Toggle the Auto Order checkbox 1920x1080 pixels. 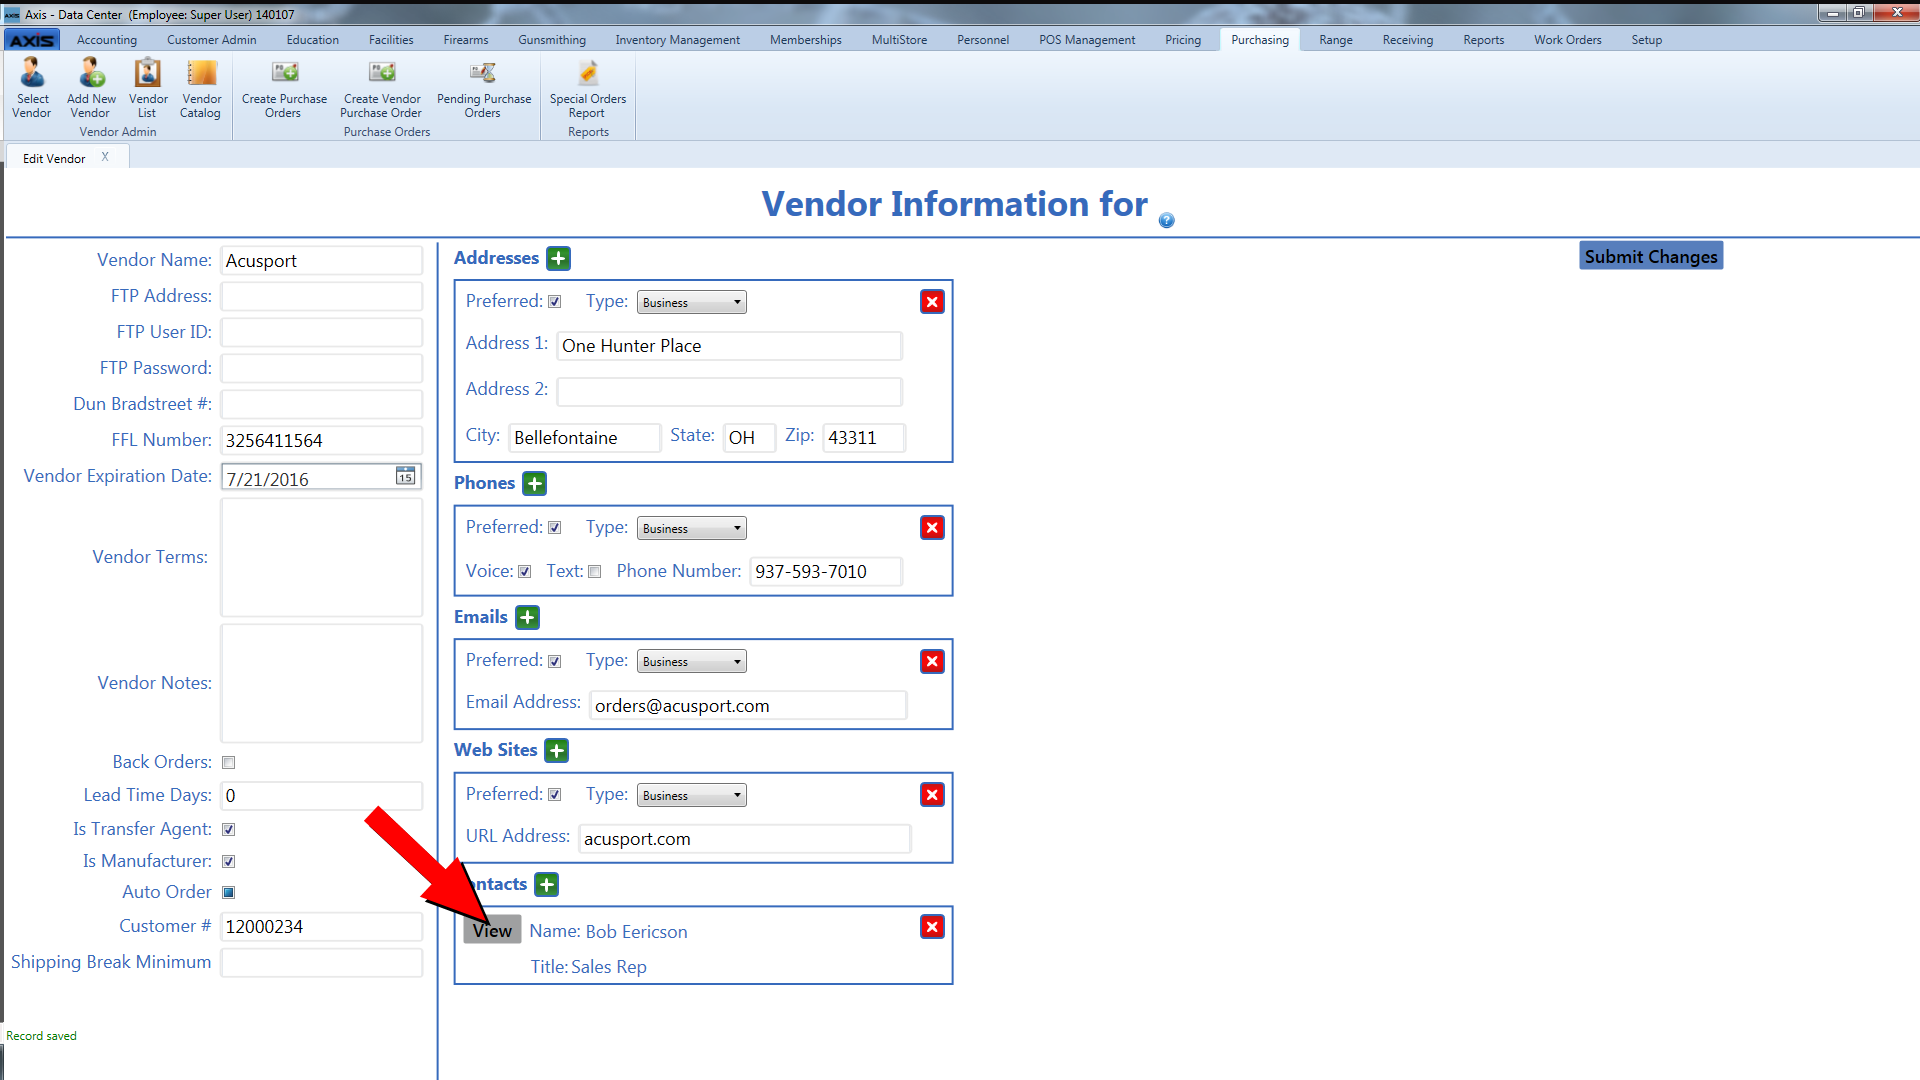coord(228,893)
